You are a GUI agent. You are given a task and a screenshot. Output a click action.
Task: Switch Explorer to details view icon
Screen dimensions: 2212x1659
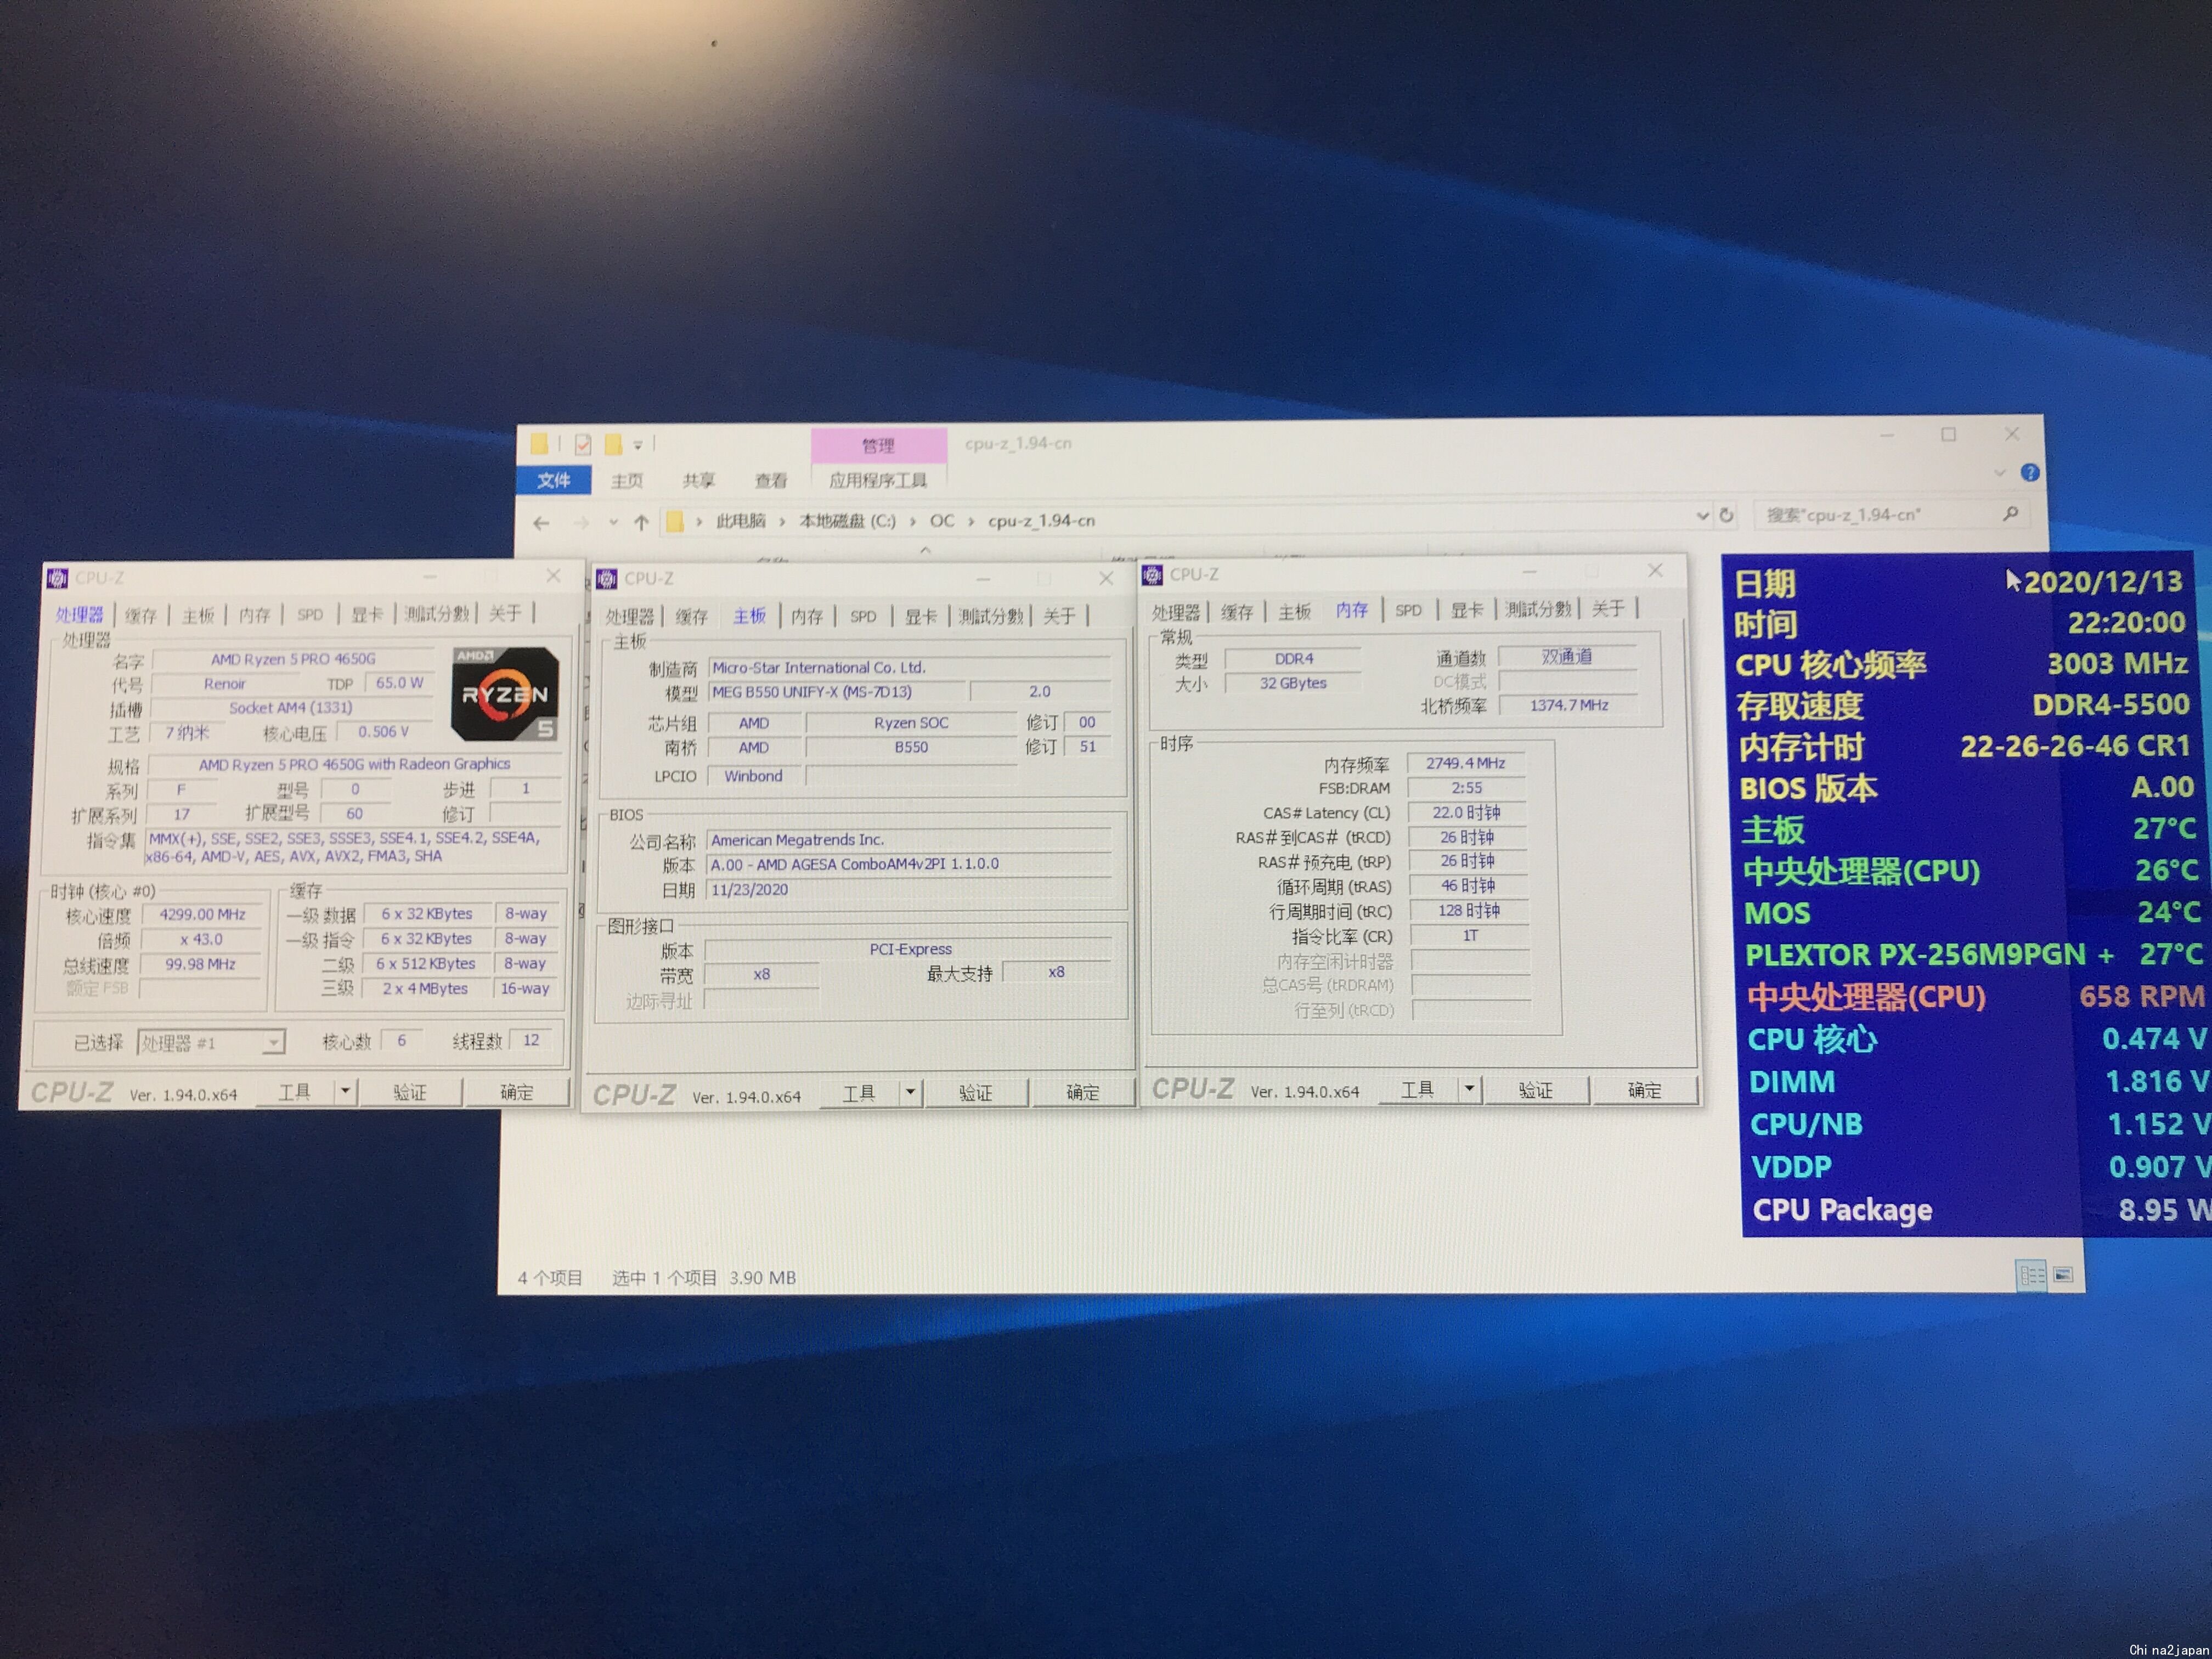pos(2032,1274)
